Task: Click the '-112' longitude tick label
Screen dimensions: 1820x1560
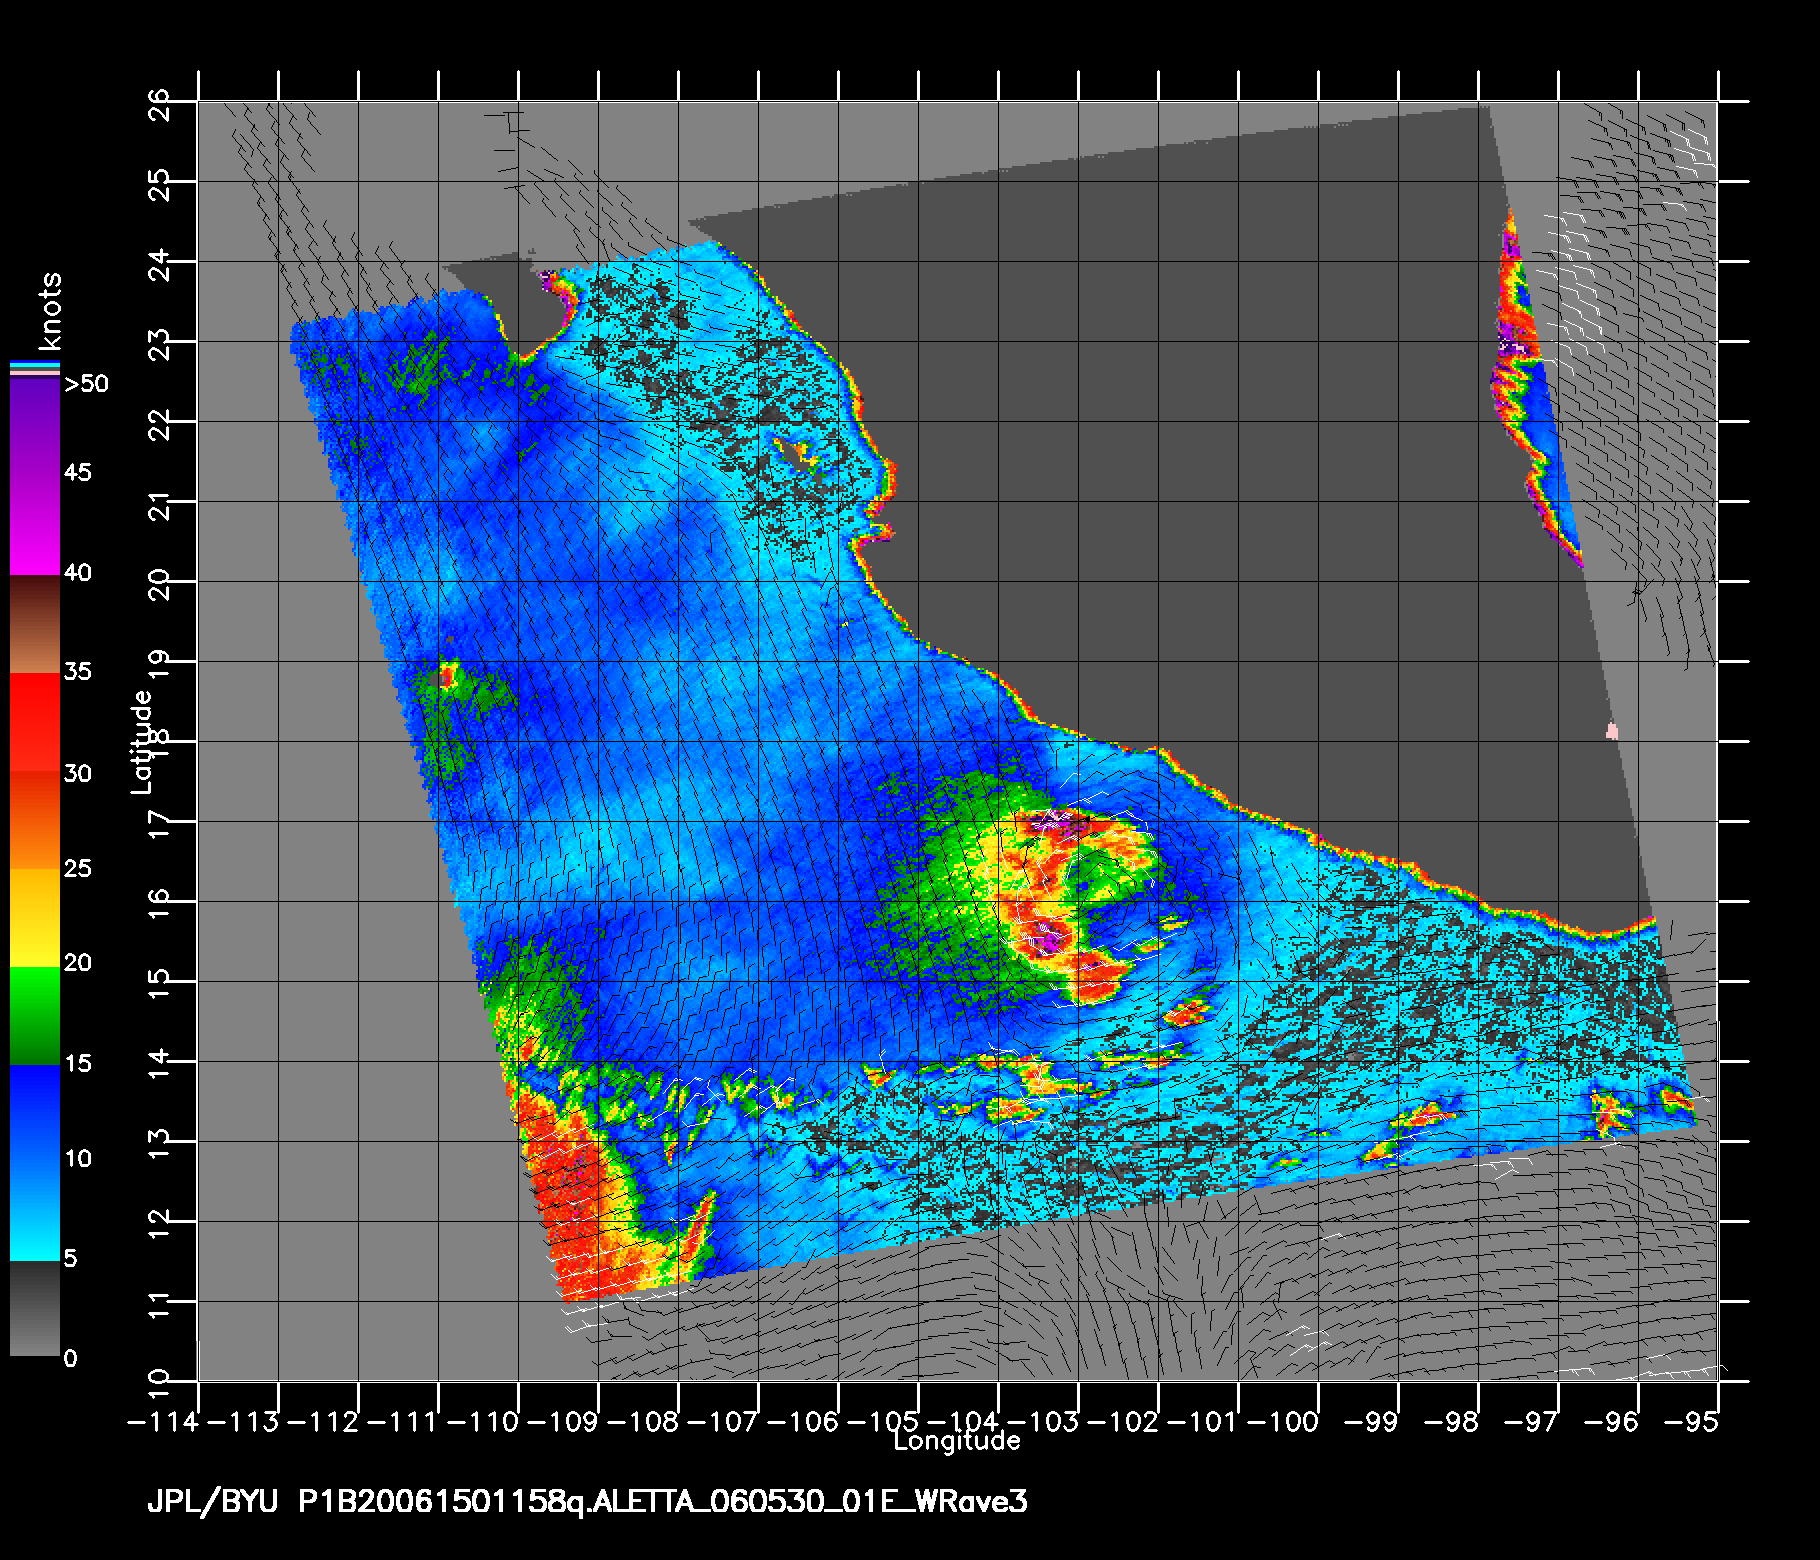Action: (x=324, y=1422)
